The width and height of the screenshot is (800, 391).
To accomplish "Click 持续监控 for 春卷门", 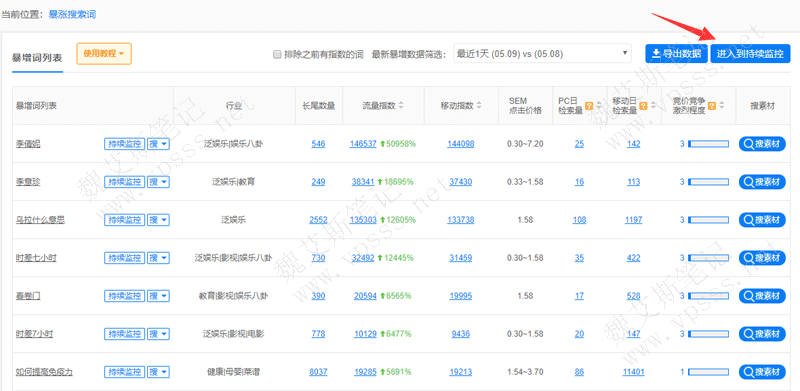I will click(x=125, y=296).
